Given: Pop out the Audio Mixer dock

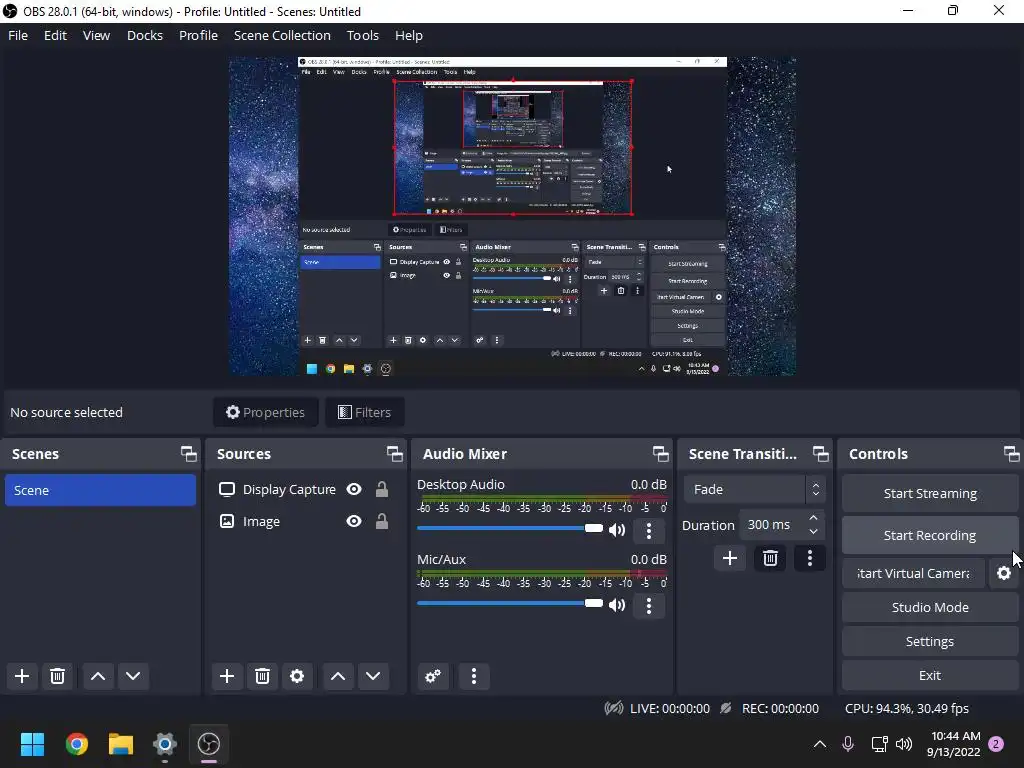Looking at the screenshot, I should [x=660, y=454].
